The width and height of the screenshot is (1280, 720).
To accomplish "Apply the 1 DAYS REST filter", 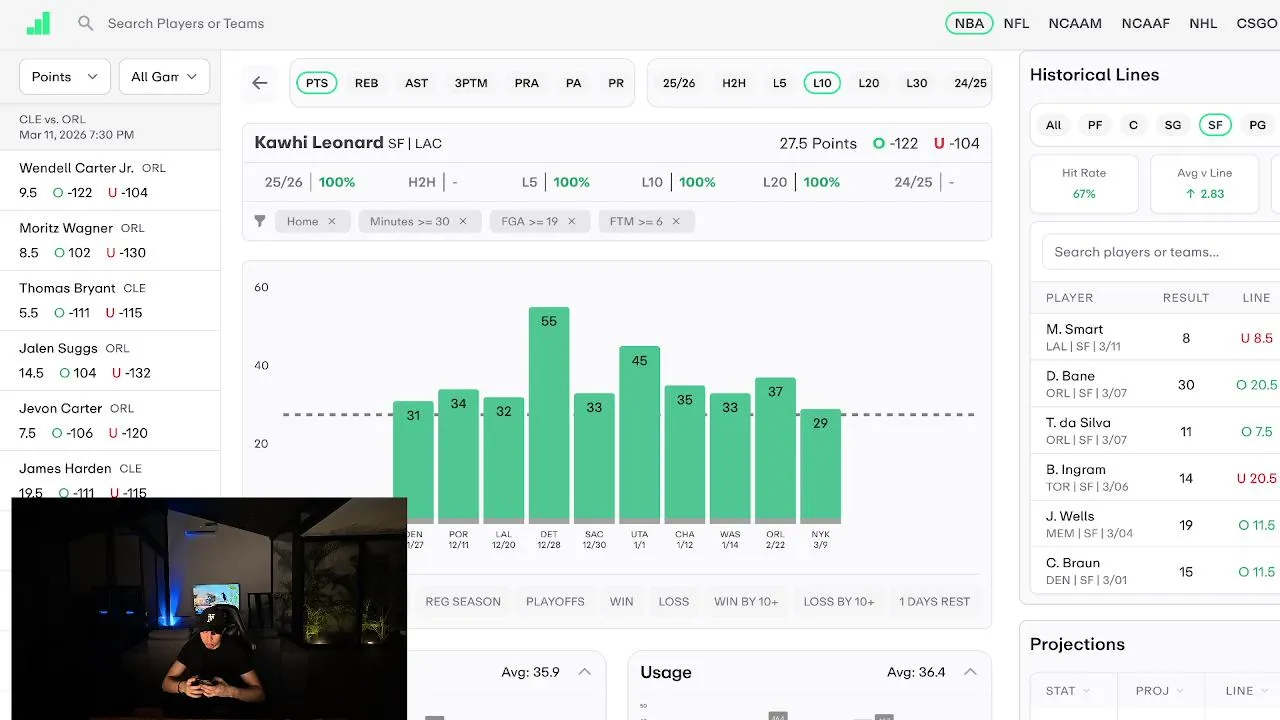I will pos(934,601).
